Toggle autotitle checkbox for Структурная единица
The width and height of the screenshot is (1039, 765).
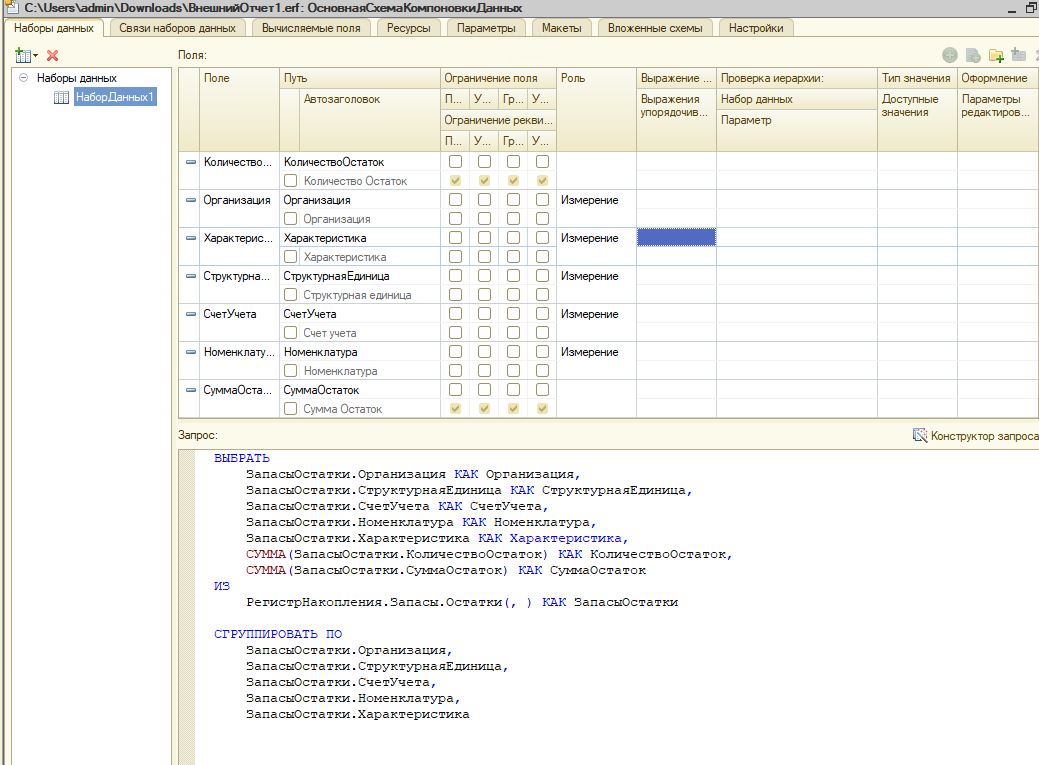point(290,294)
